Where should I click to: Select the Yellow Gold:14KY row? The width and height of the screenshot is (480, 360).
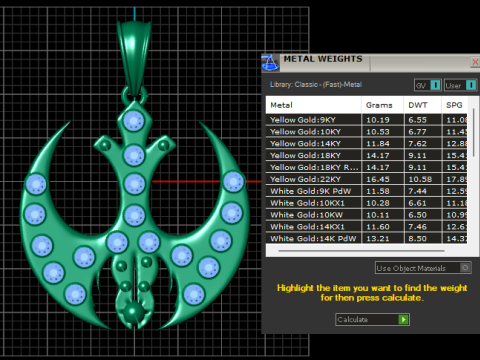click(366, 144)
